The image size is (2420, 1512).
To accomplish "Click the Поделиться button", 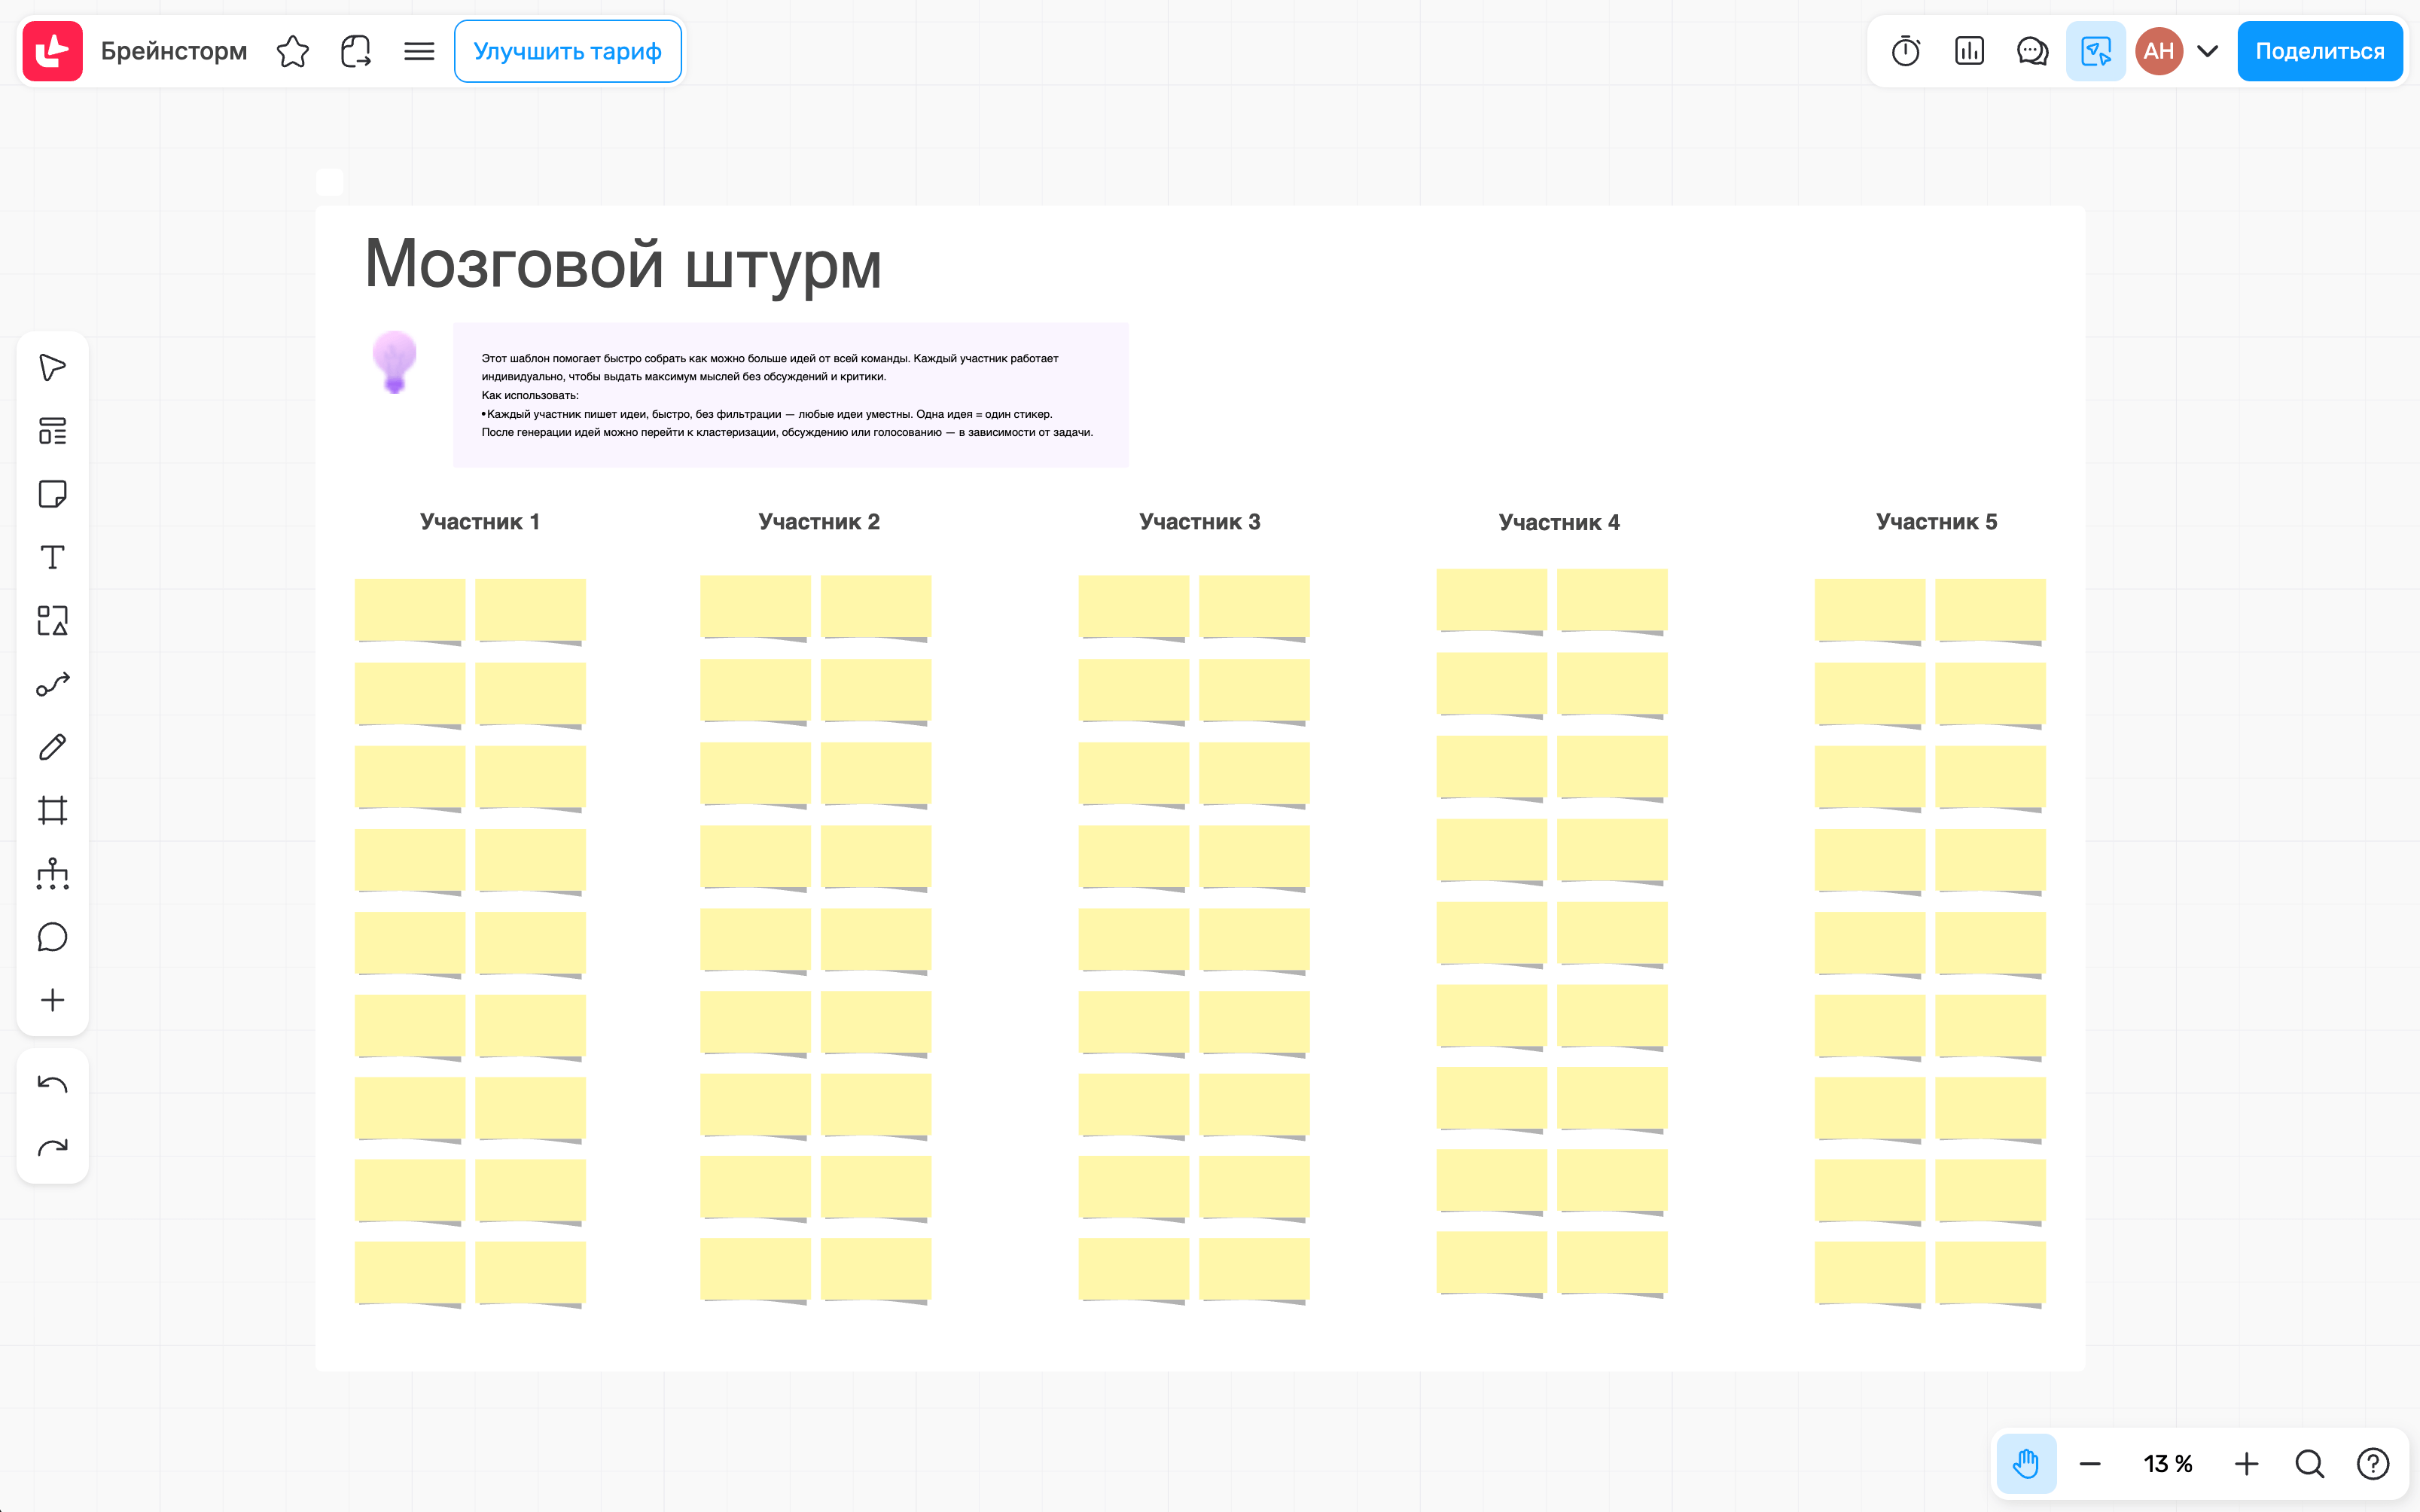I will click(2319, 51).
